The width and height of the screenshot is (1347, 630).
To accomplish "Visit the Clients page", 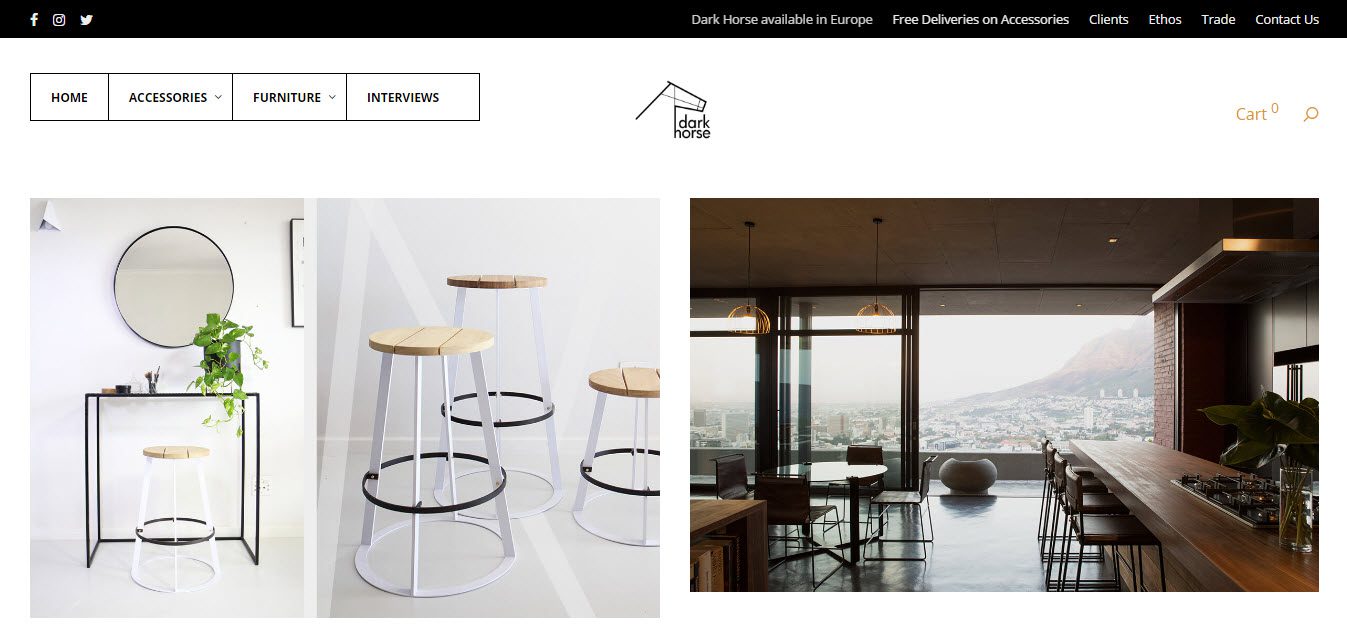I will pos(1108,19).
